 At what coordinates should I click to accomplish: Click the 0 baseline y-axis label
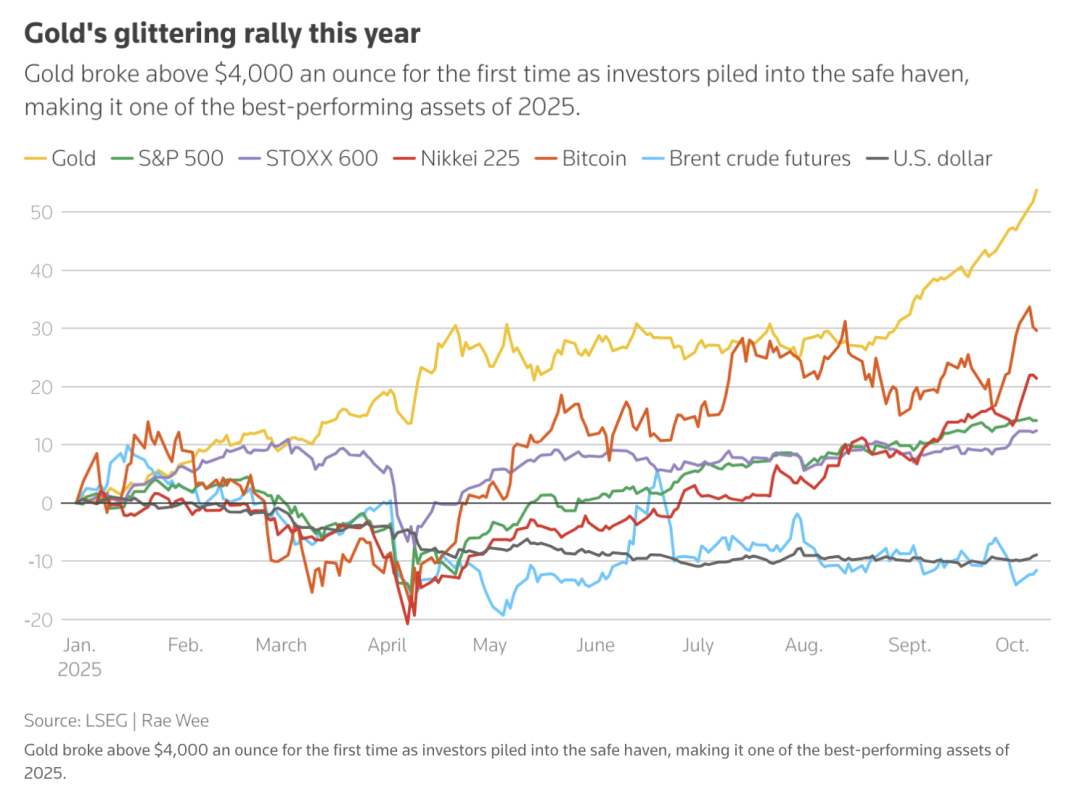pos(47,503)
